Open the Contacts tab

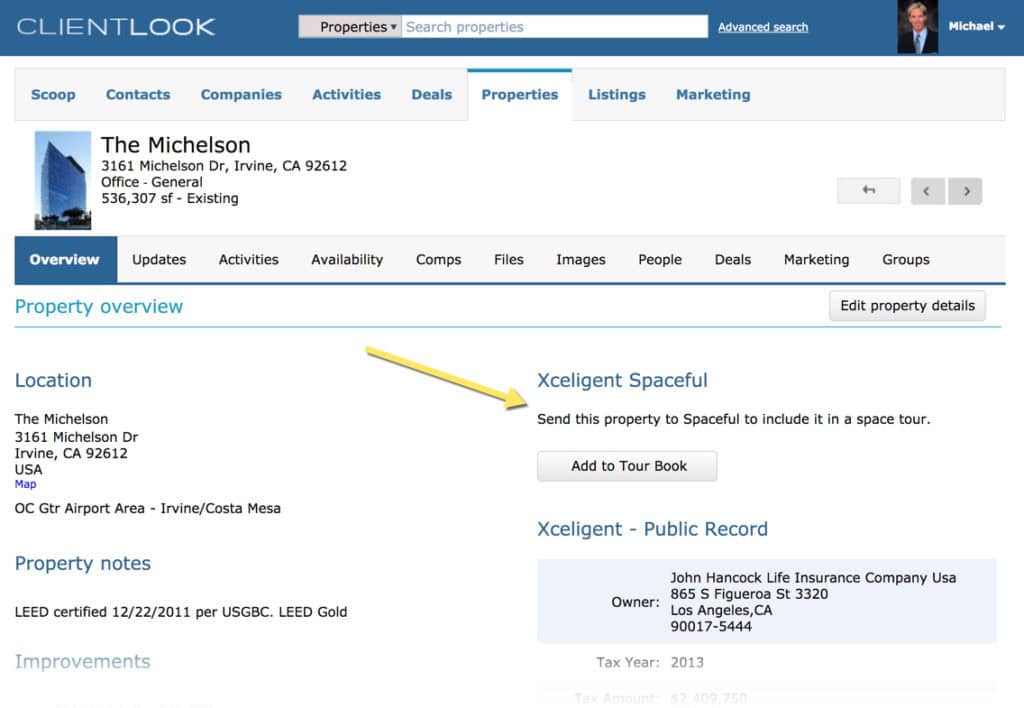138,95
